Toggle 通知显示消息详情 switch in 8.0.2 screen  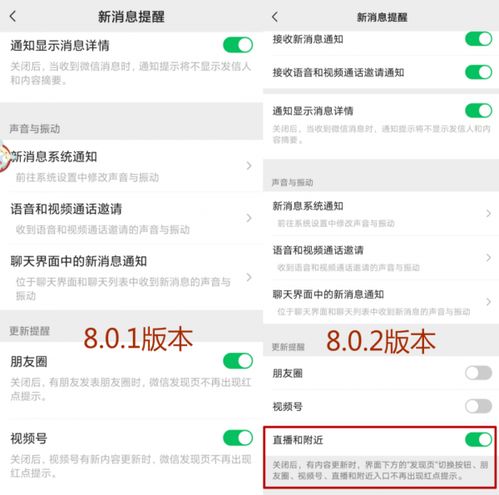click(479, 111)
